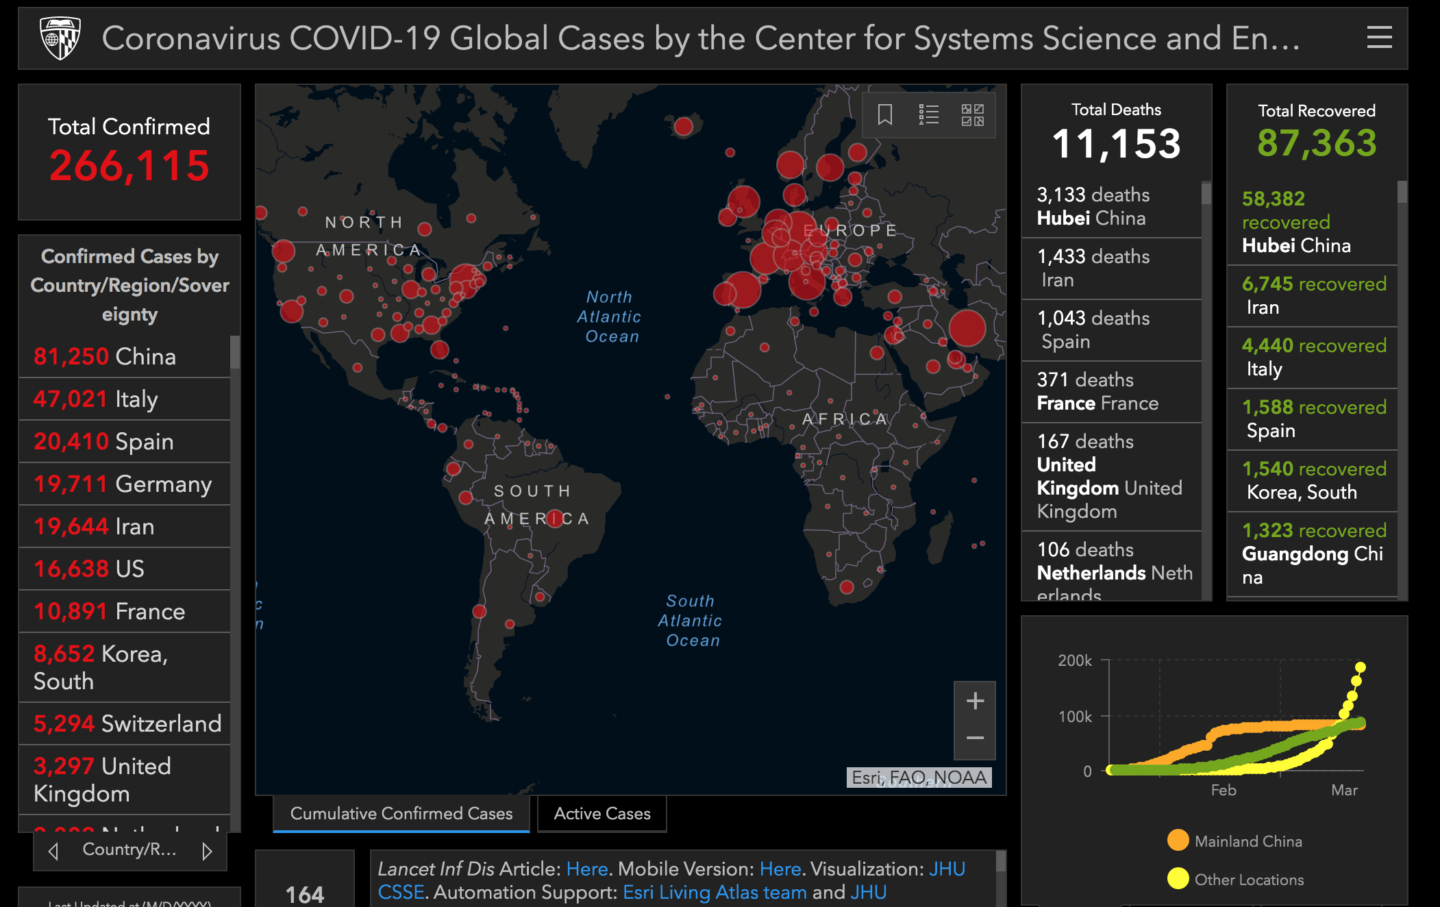1440x907 pixels.
Task: Open the hamburger menu top right
Action: pyautogui.click(x=1380, y=37)
